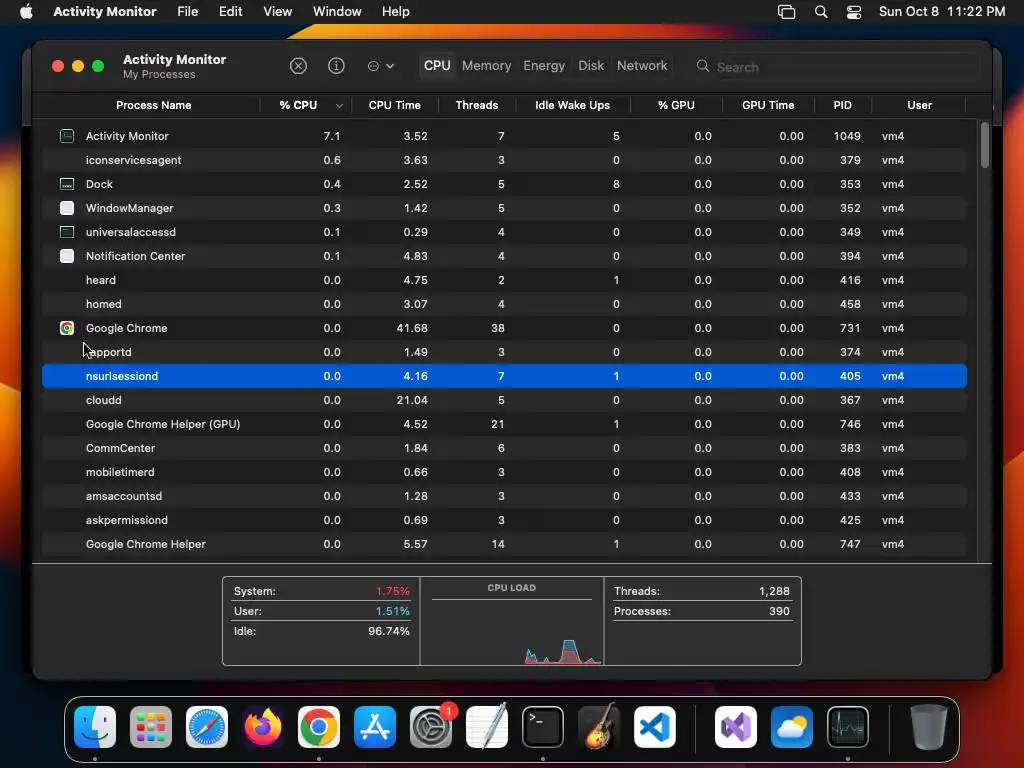Sort by Process Name column
Screen dimensions: 1024x768
[153, 105]
